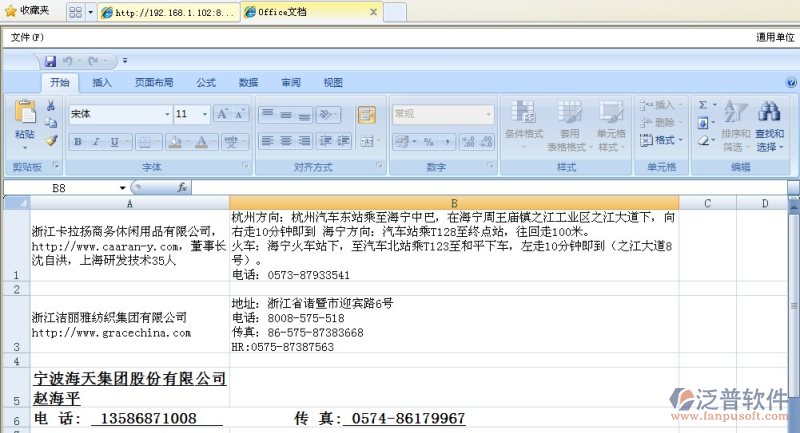Click the decrease indent icon
Image resolution: width=800 pixels, height=433 pixels.
tap(326, 141)
